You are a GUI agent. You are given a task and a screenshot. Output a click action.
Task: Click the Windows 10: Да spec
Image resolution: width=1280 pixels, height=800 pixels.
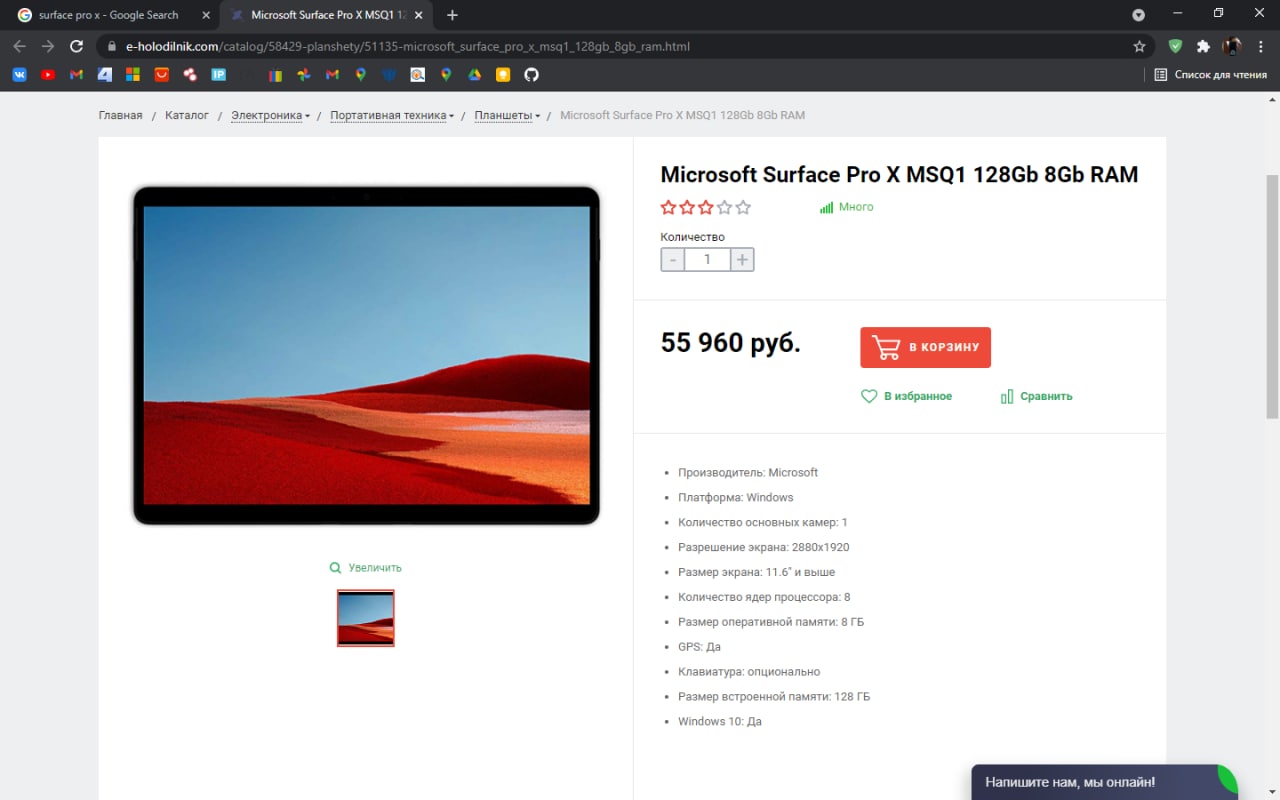(x=720, y=721)
